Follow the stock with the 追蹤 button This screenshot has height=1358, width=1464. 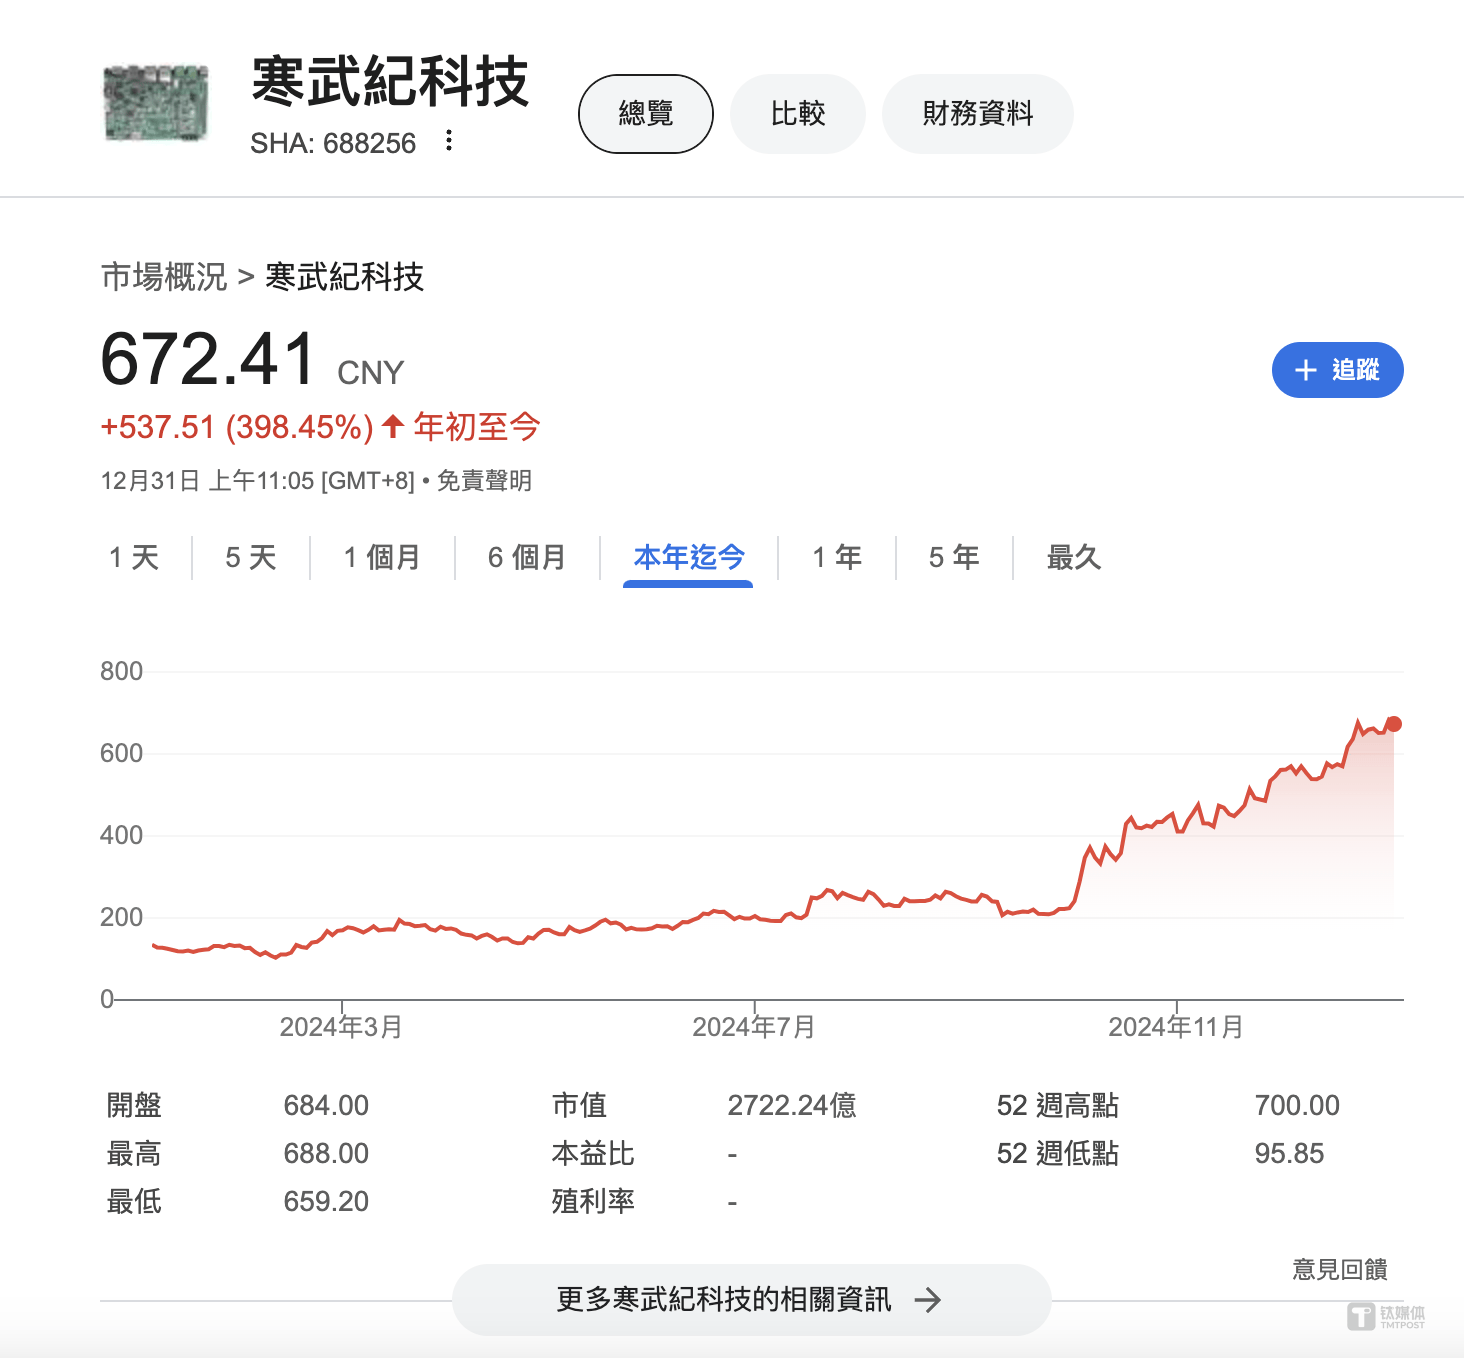coord(1337,370)
